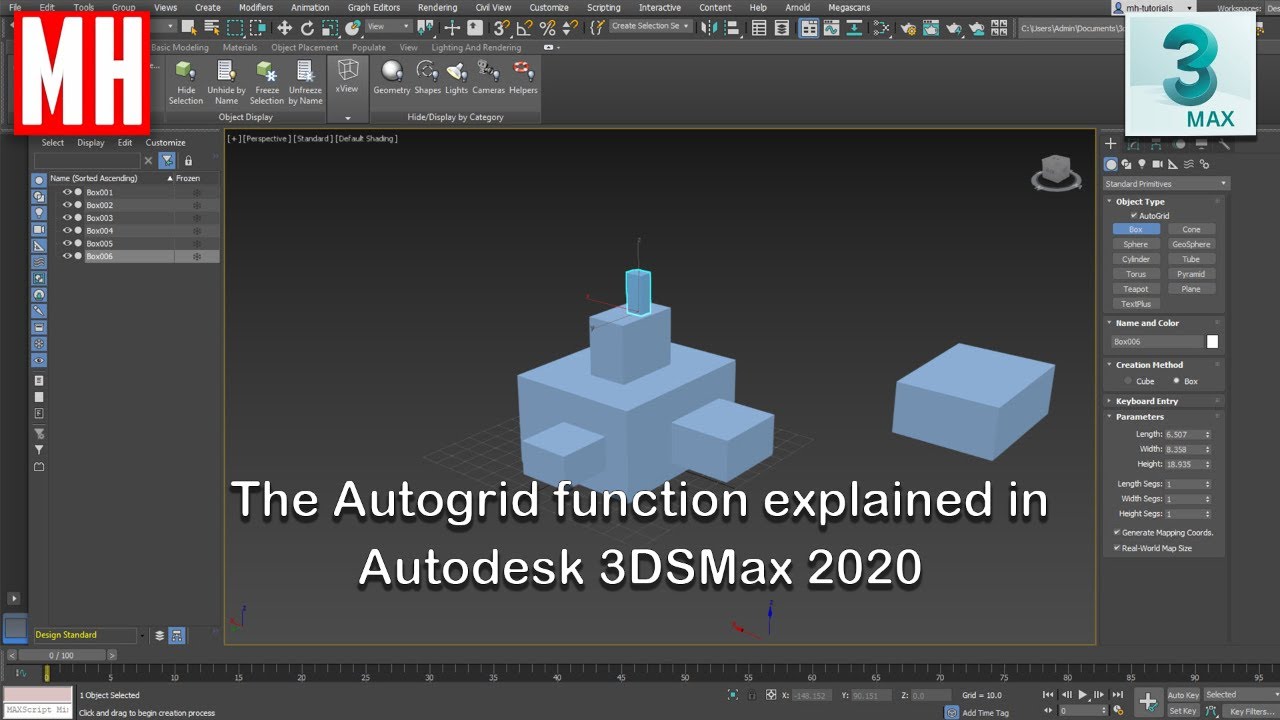Open the View reference coordinate dropdown
This screenshot has width=1280, height=720.
tap(389, 26)
